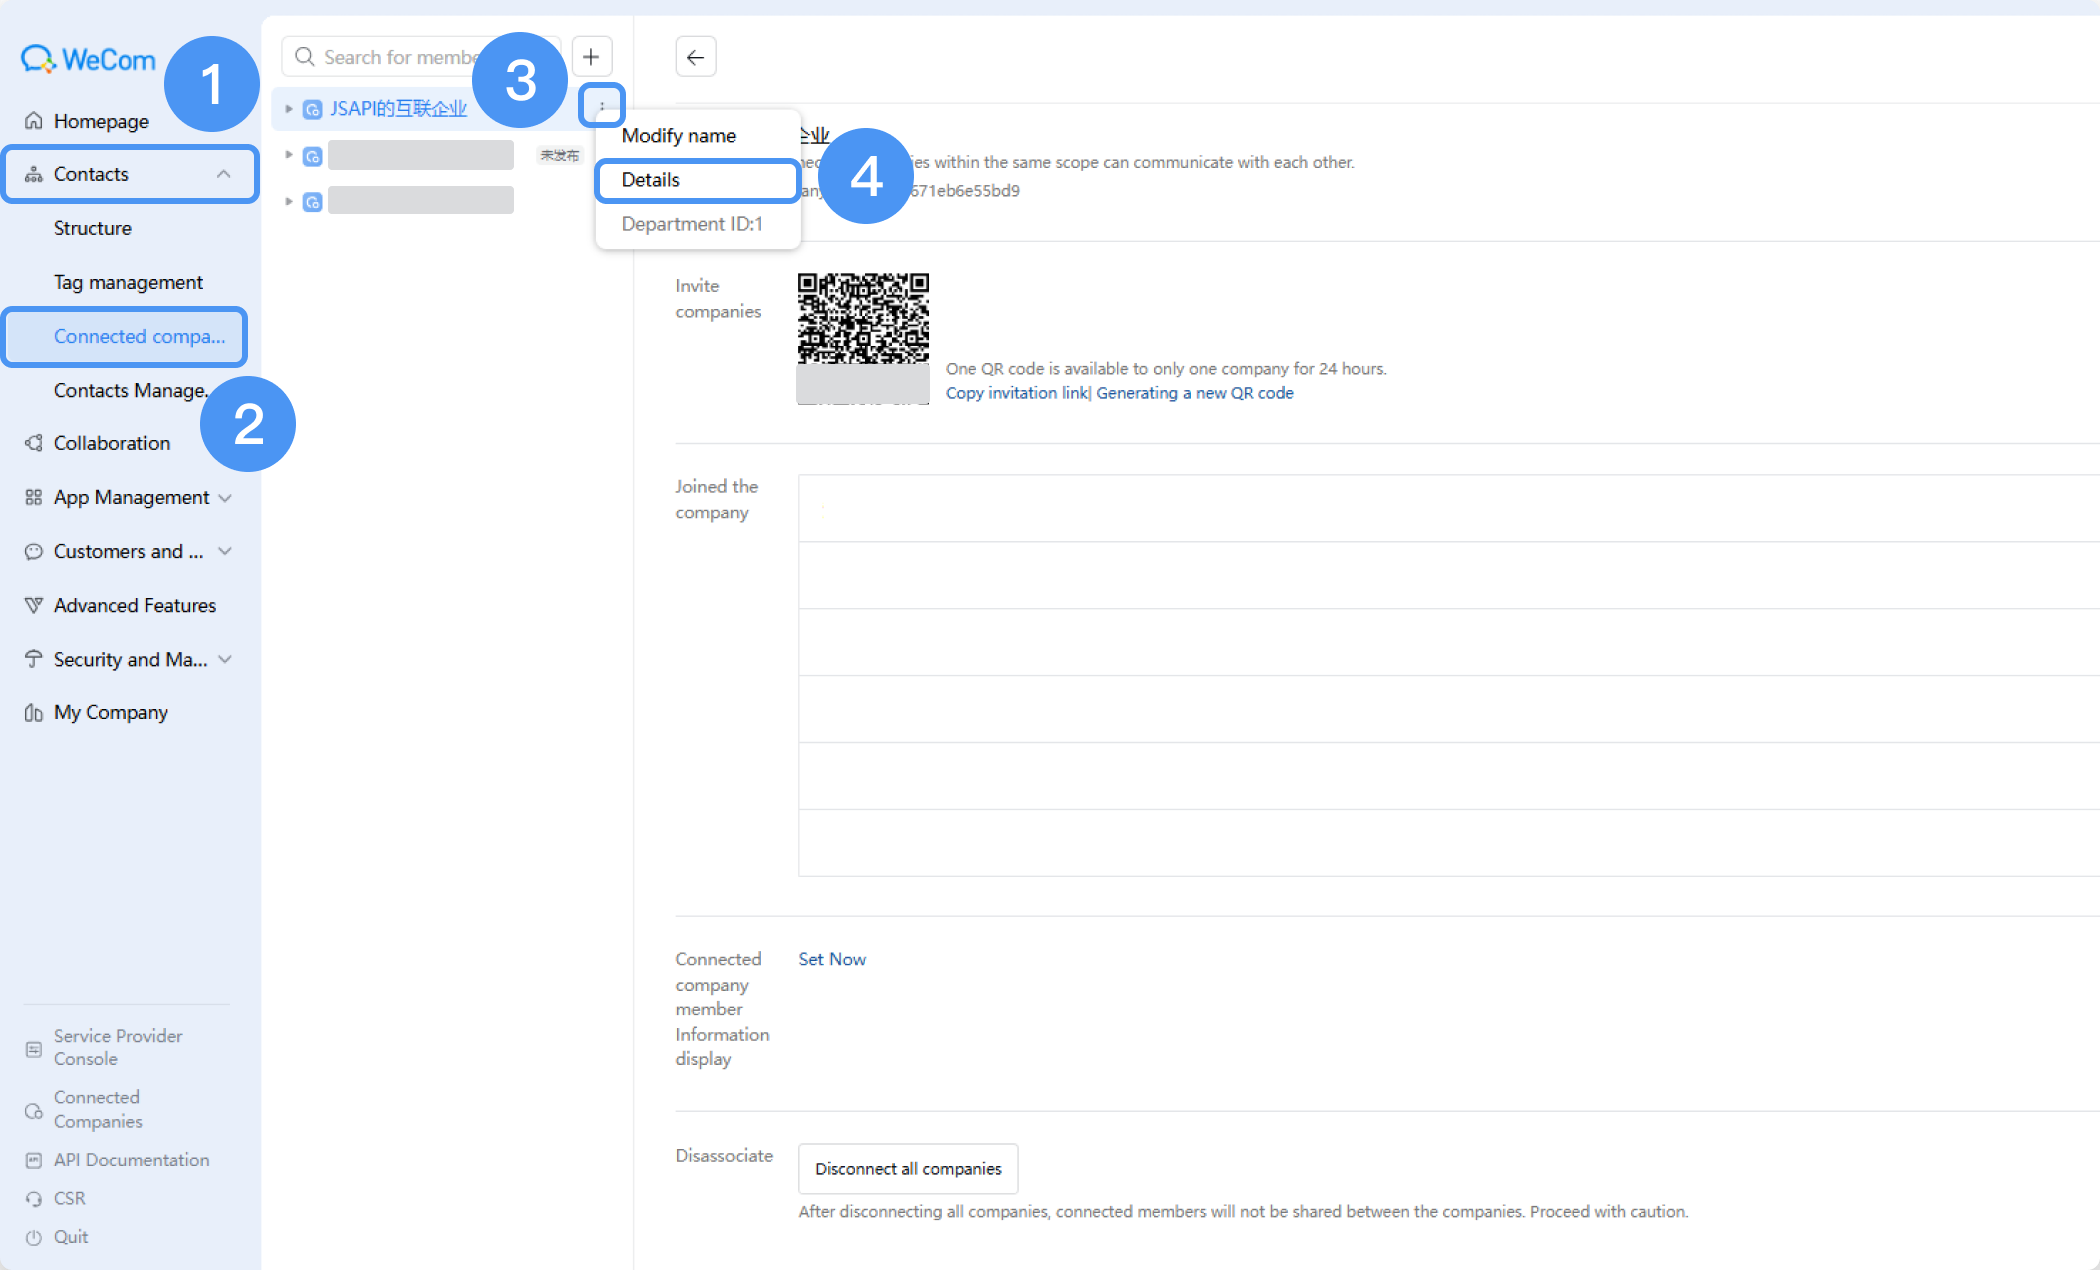Click Department ID:1 menu entry
This screenshot has height=1270, width=2100.
point(692,224)
